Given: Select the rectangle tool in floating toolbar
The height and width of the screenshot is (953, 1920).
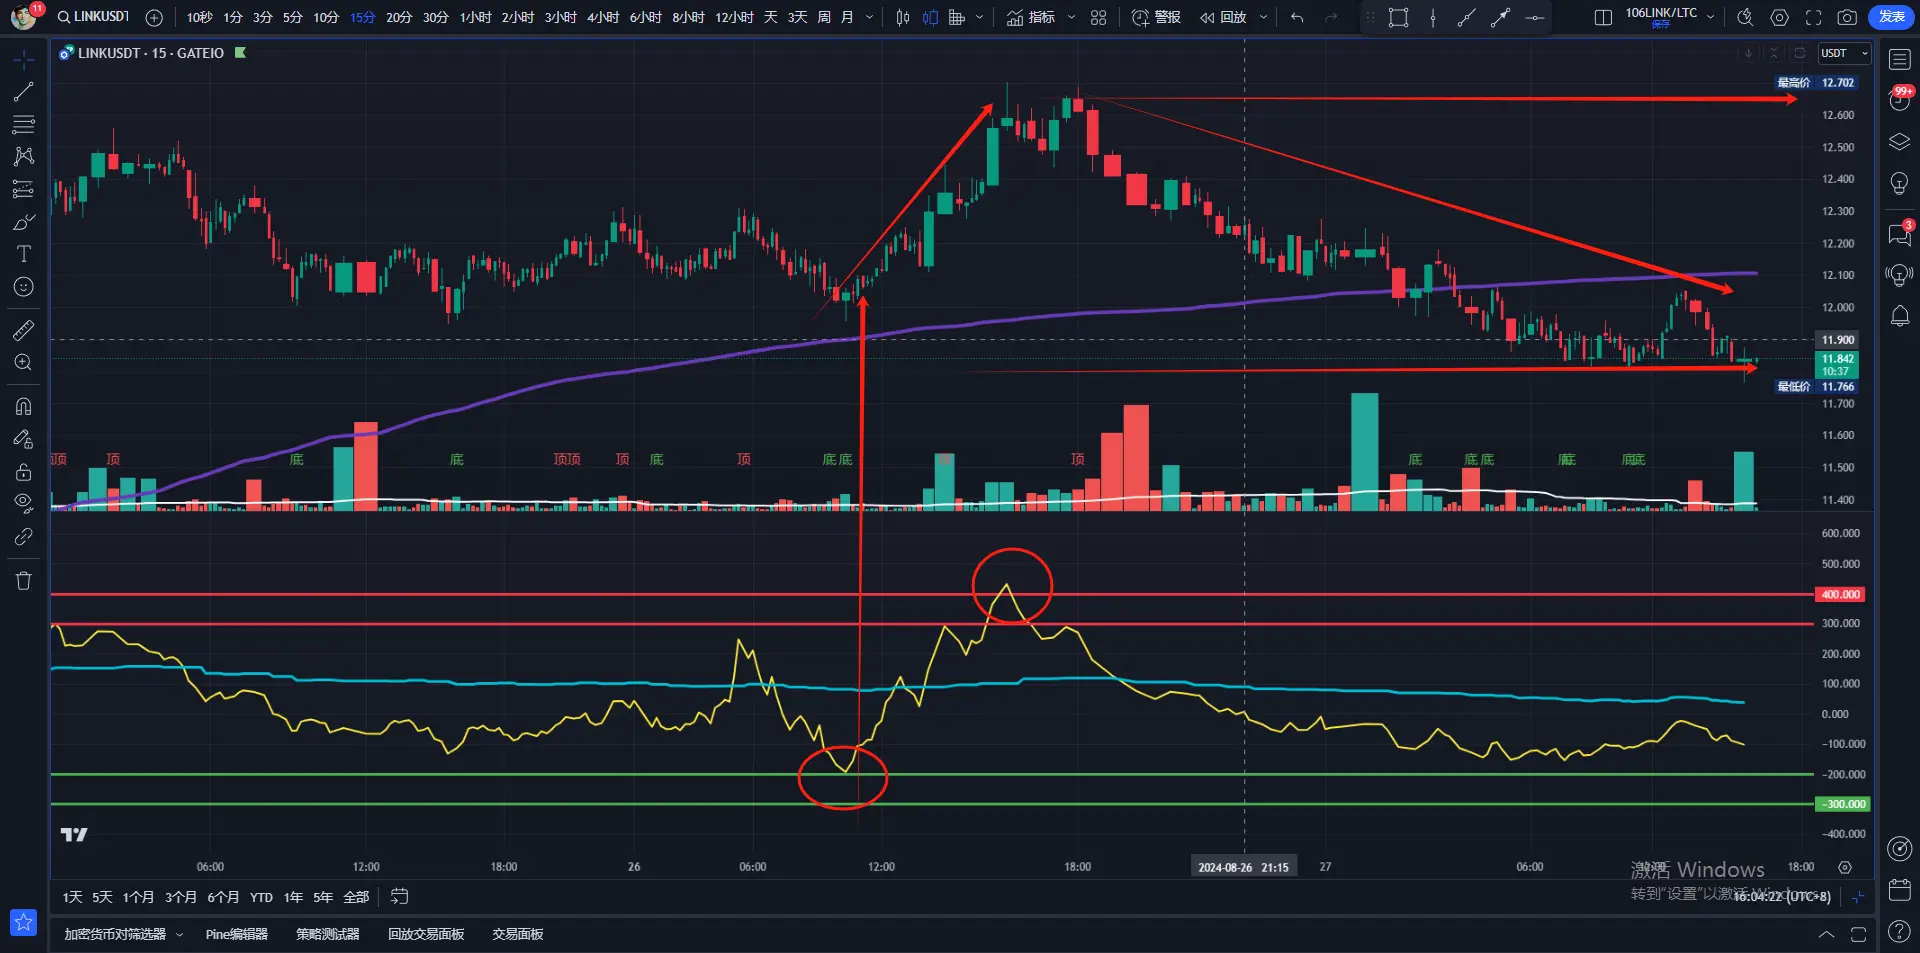Looking at the screenshot, I should click(x=1398, y=17).
